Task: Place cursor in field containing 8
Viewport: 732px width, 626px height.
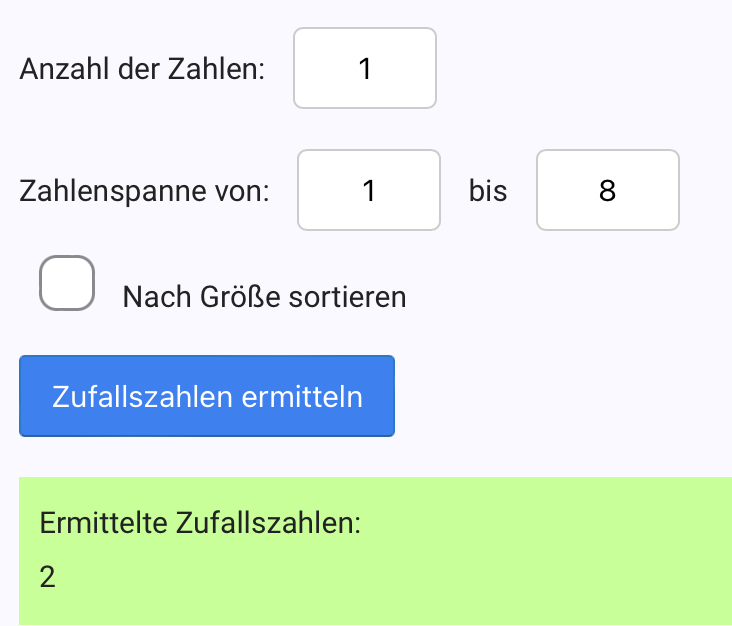Action: 607,190
